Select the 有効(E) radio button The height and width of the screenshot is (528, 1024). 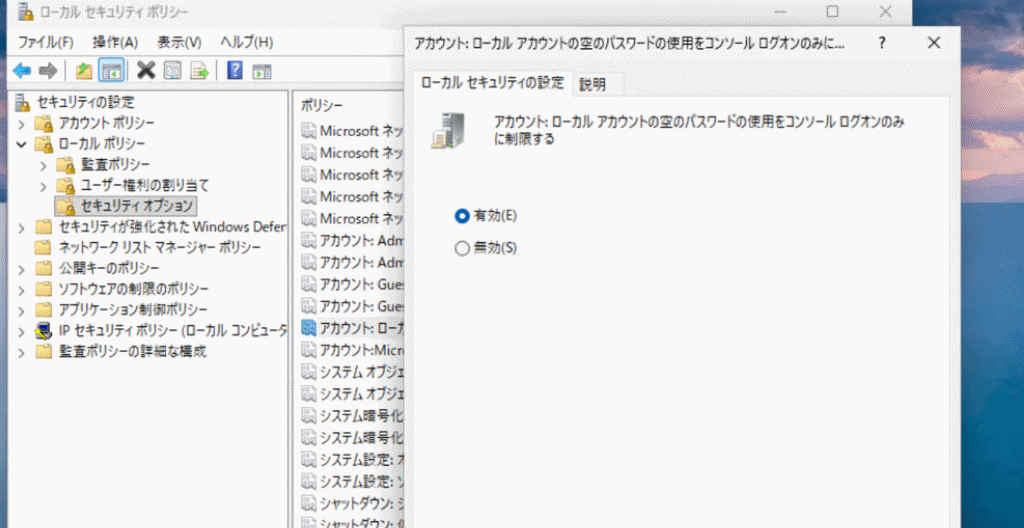(x=462, y=215)
